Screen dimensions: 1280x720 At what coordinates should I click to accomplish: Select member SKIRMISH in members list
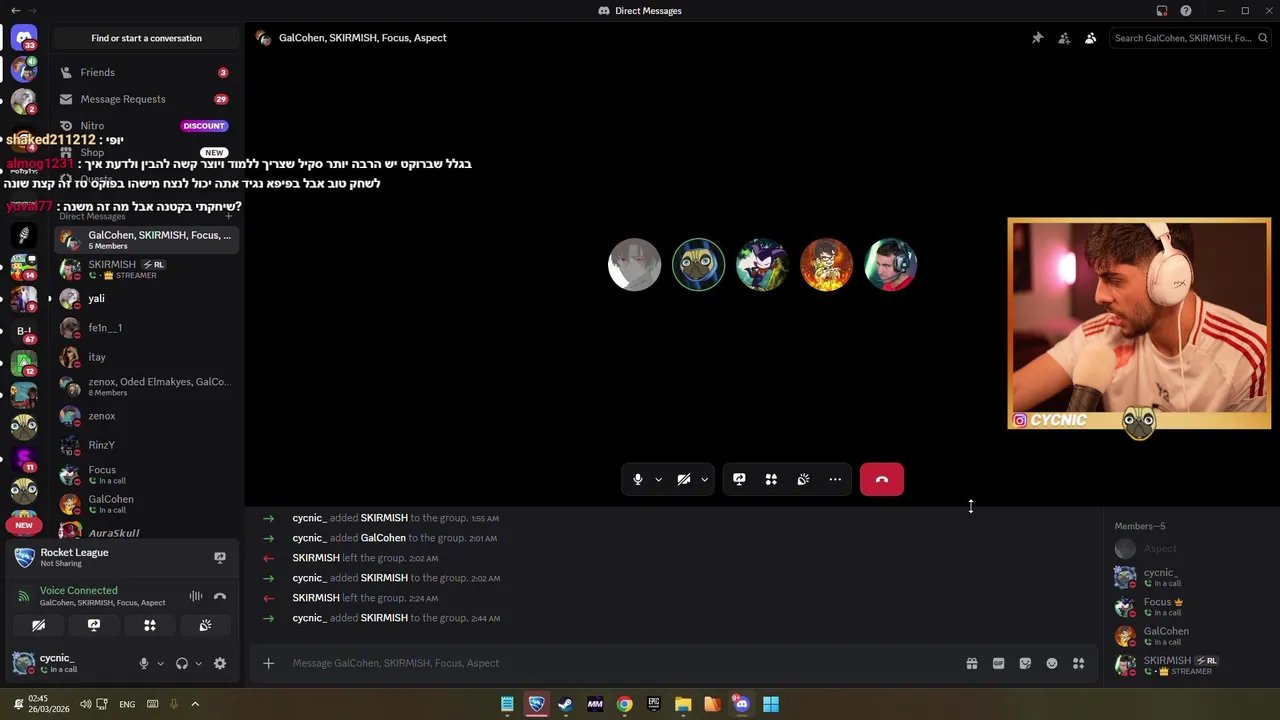click(1189, 665)
